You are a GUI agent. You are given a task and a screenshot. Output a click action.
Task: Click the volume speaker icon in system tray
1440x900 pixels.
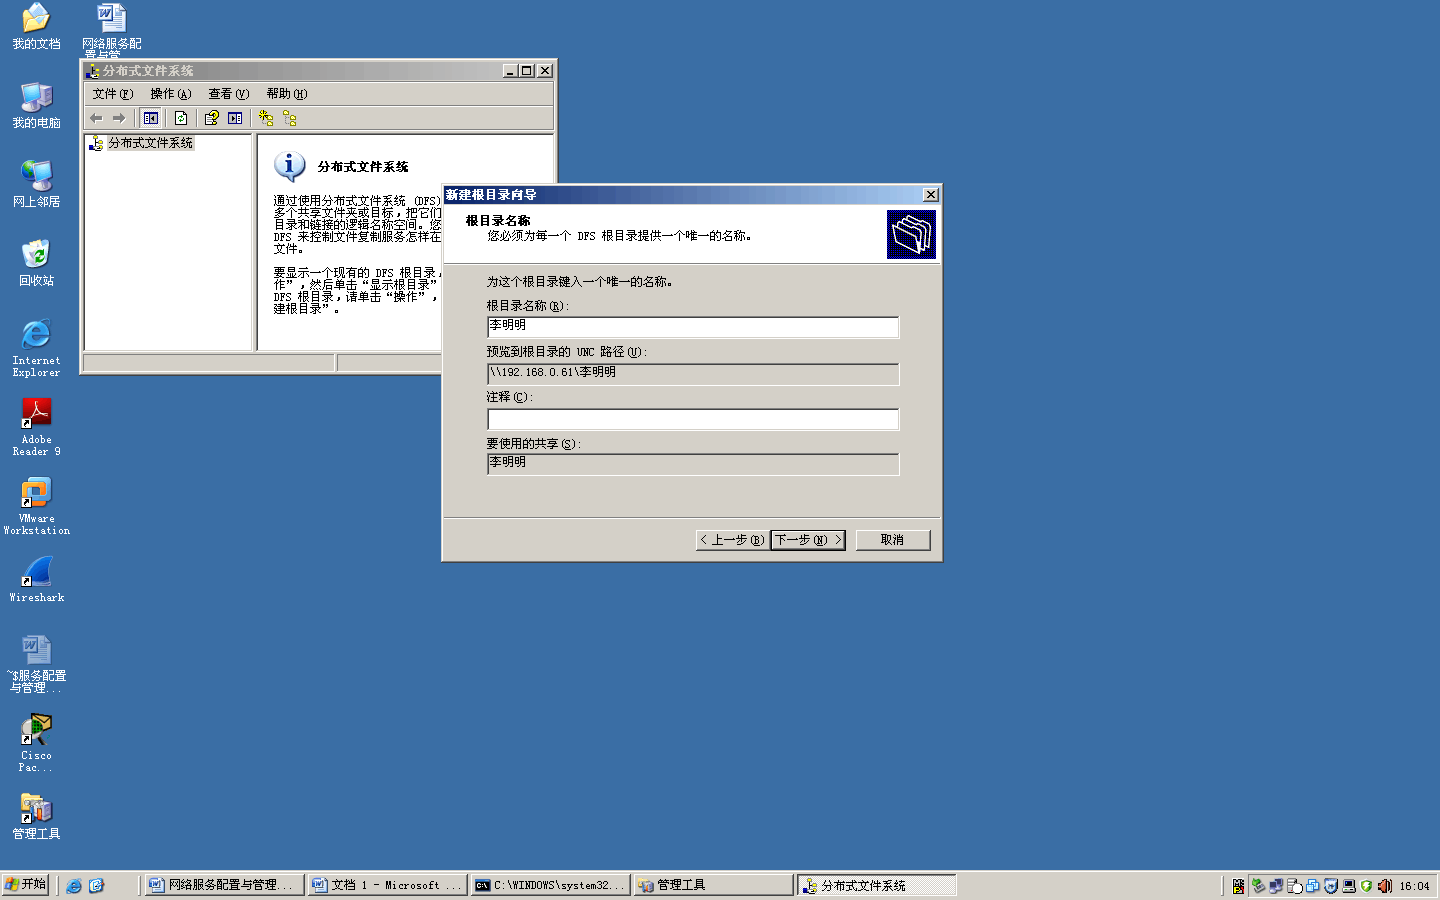coord(1385,886)
